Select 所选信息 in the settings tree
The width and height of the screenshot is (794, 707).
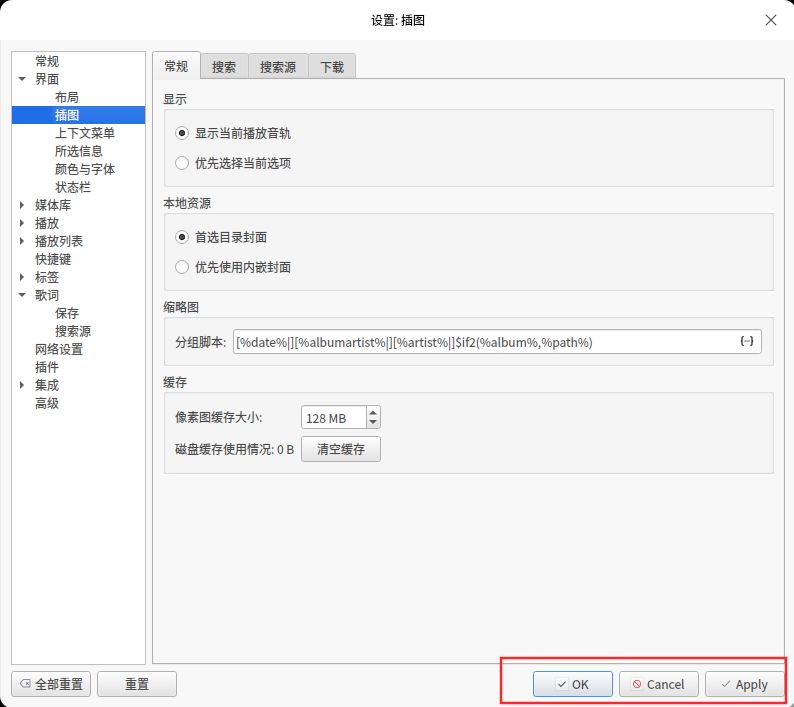click(78, 151)
